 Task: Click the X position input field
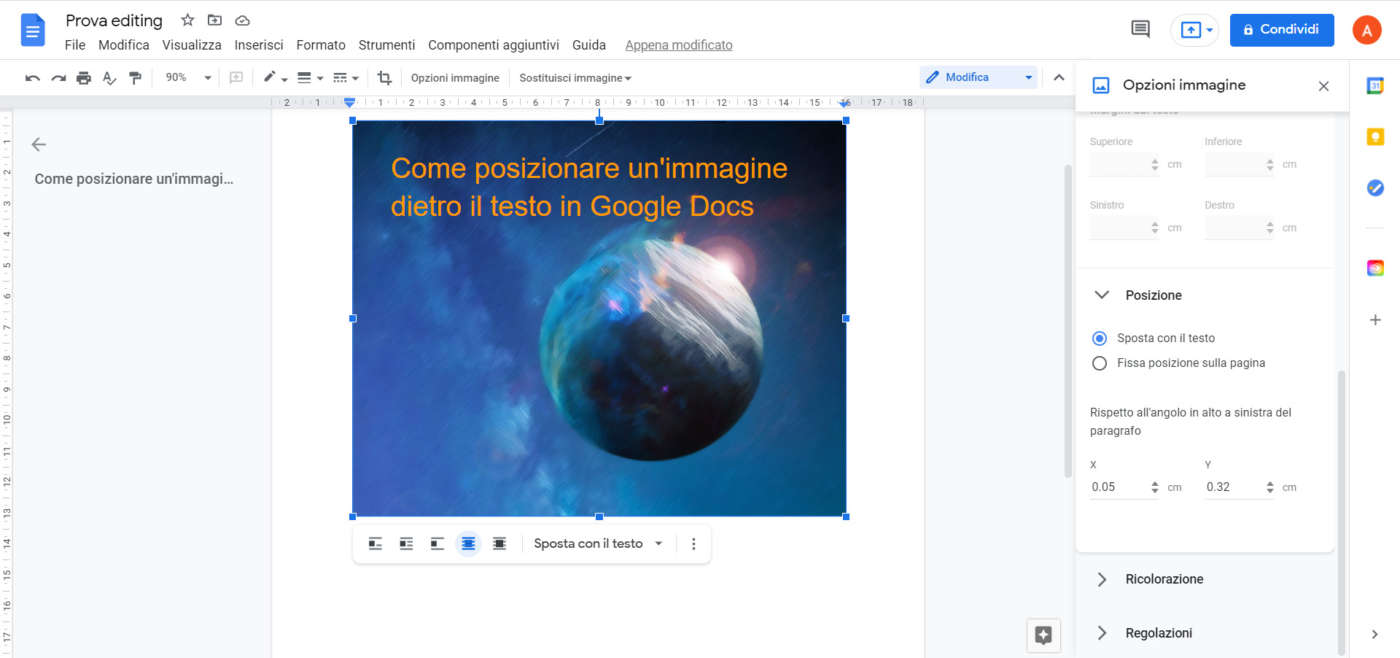click(1117, 487)
